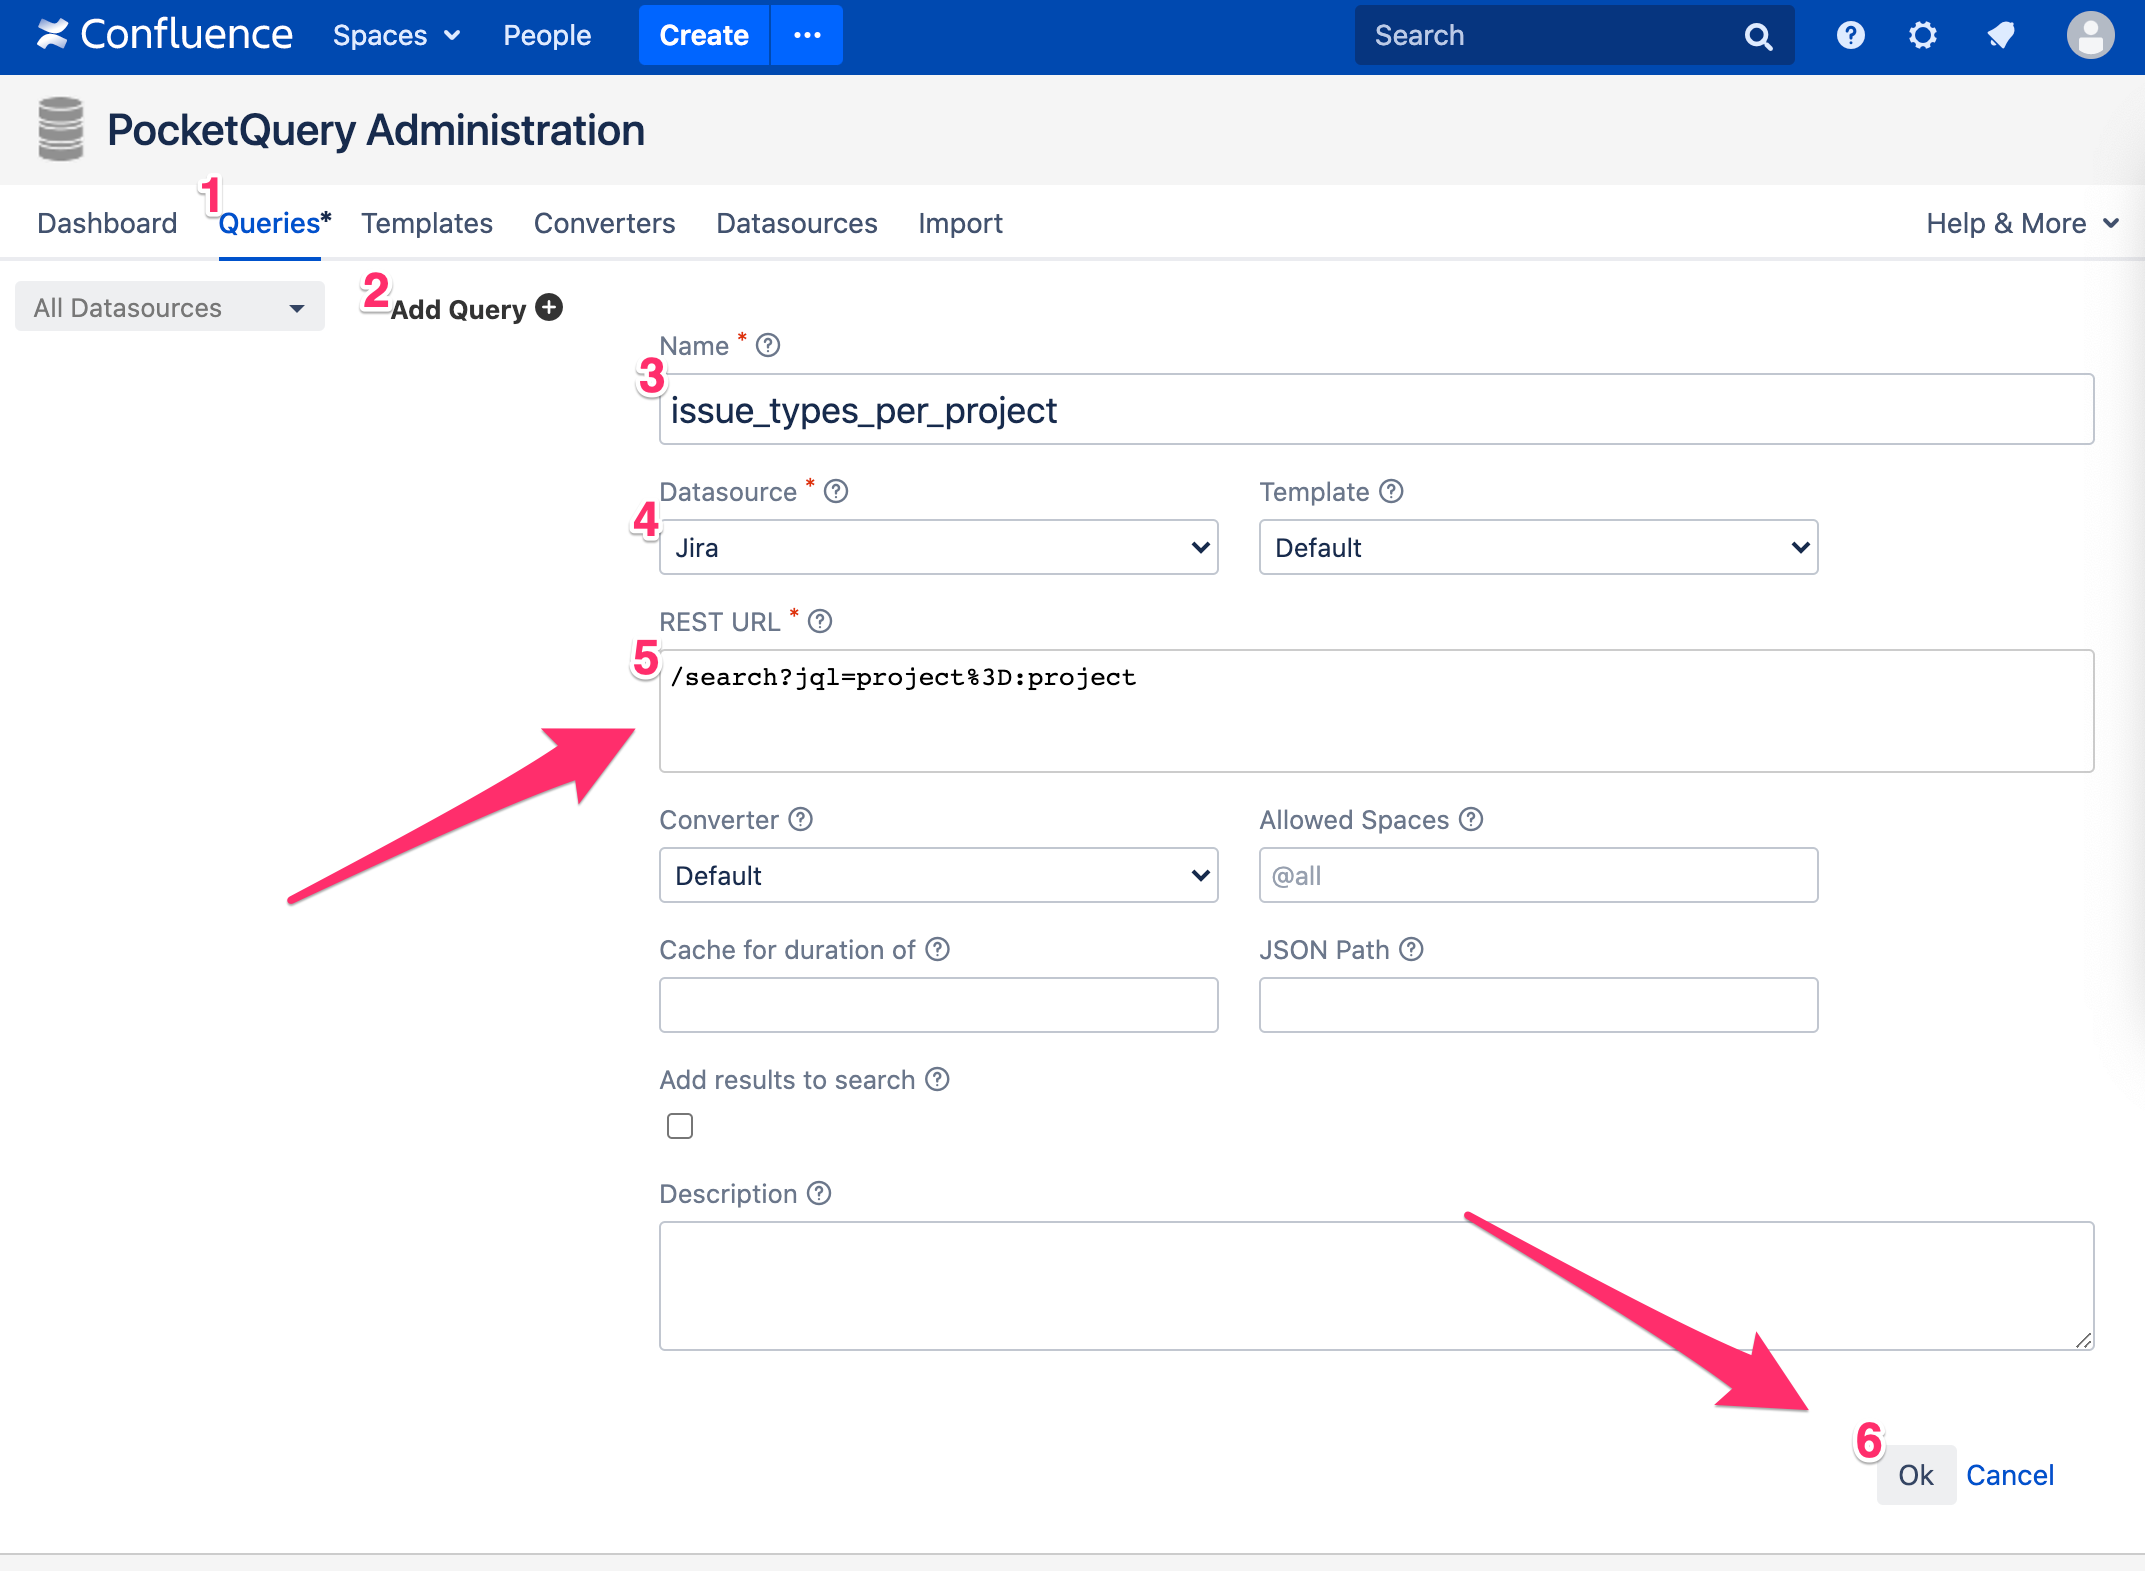Click the Create button
Screen dimensions: 2145x1571
point(704,35)
